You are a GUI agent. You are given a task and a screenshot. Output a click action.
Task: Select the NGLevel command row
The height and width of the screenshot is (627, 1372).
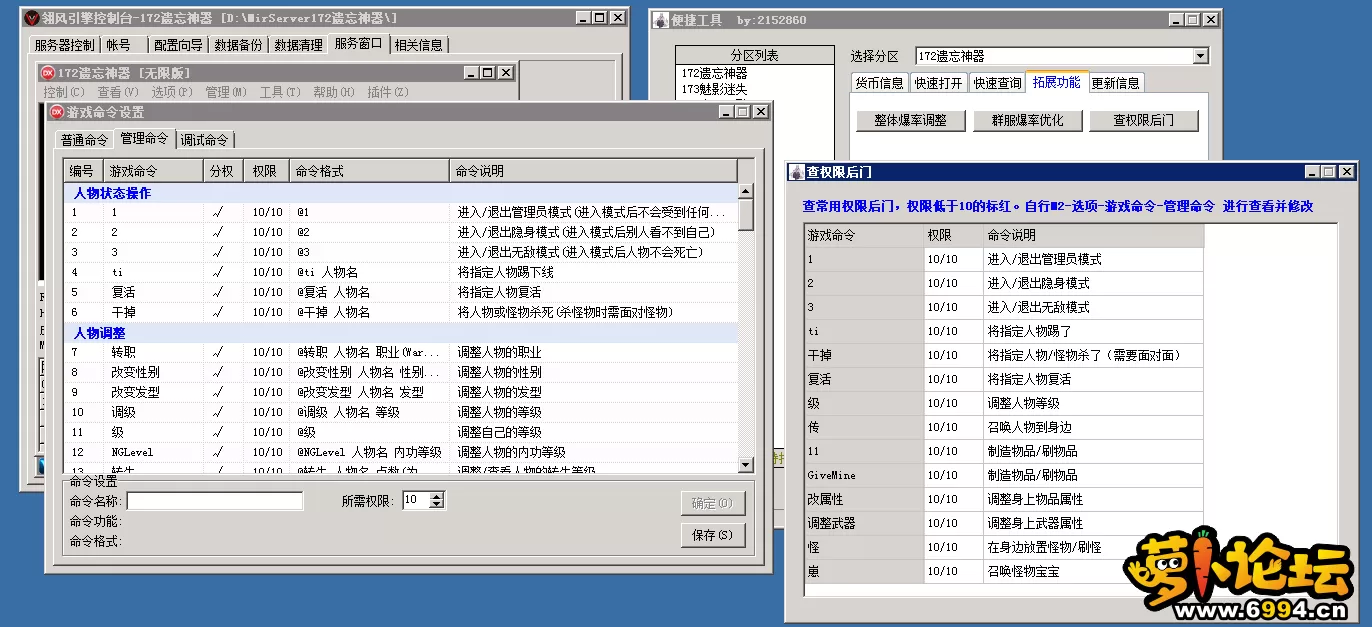pyautogui.click(x=401, y=452)
